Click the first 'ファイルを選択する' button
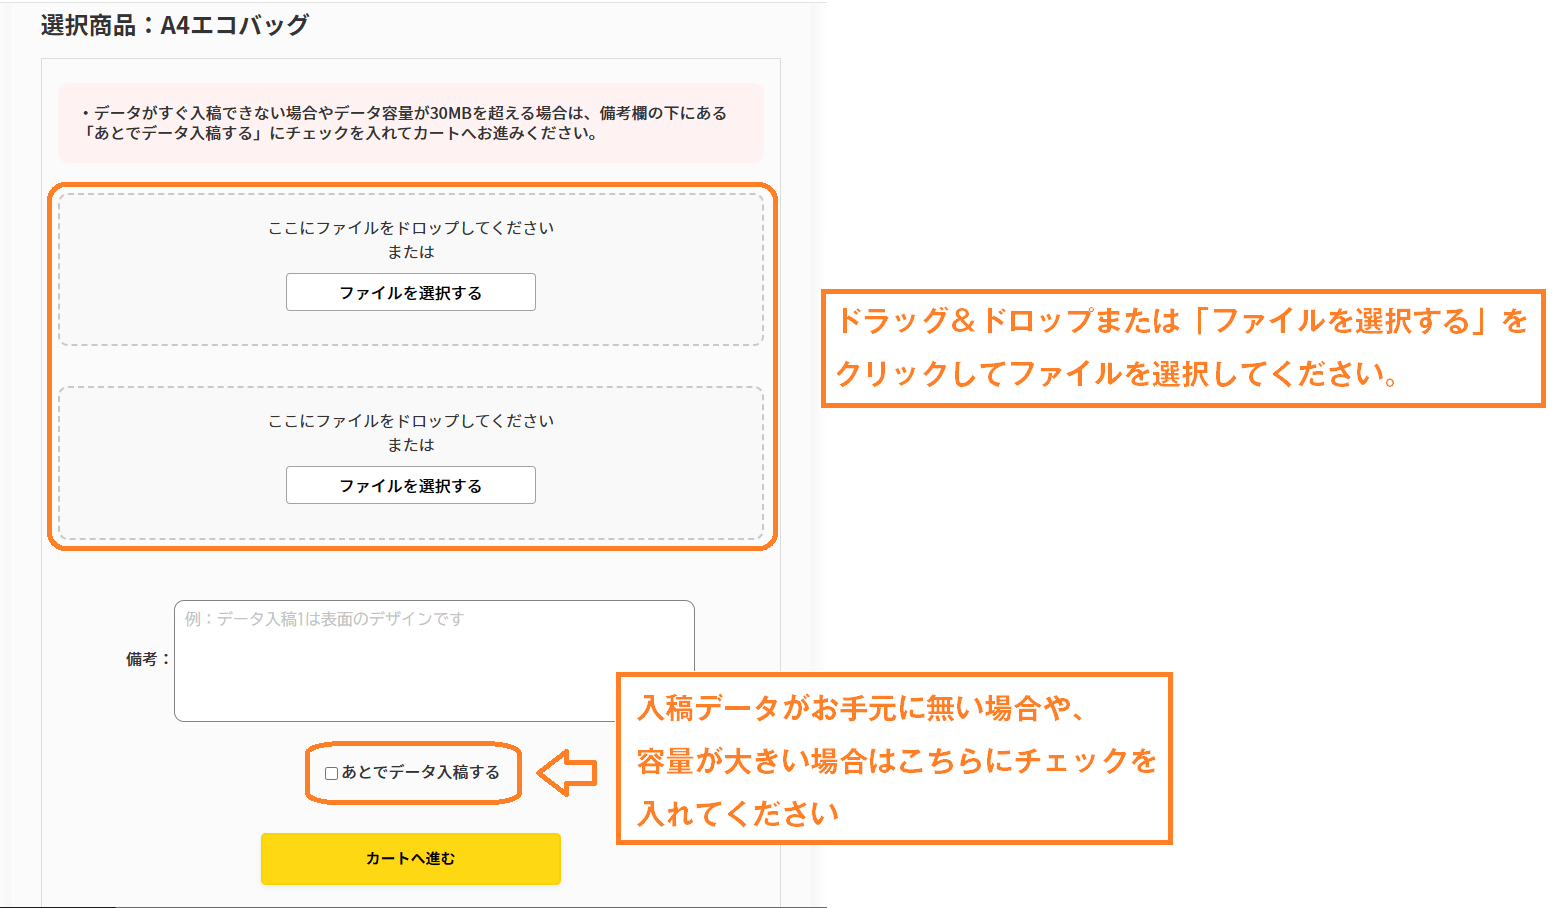The height and width of the screenshot is (908, 1560). [411, 292]
